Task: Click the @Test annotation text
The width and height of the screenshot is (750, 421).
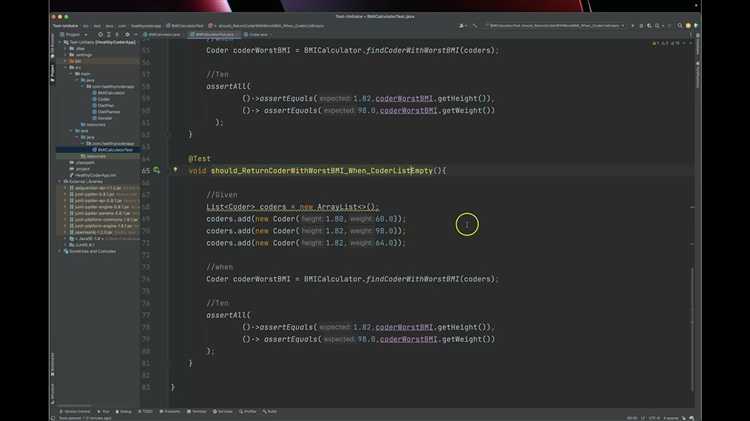Action: (199, 158)
